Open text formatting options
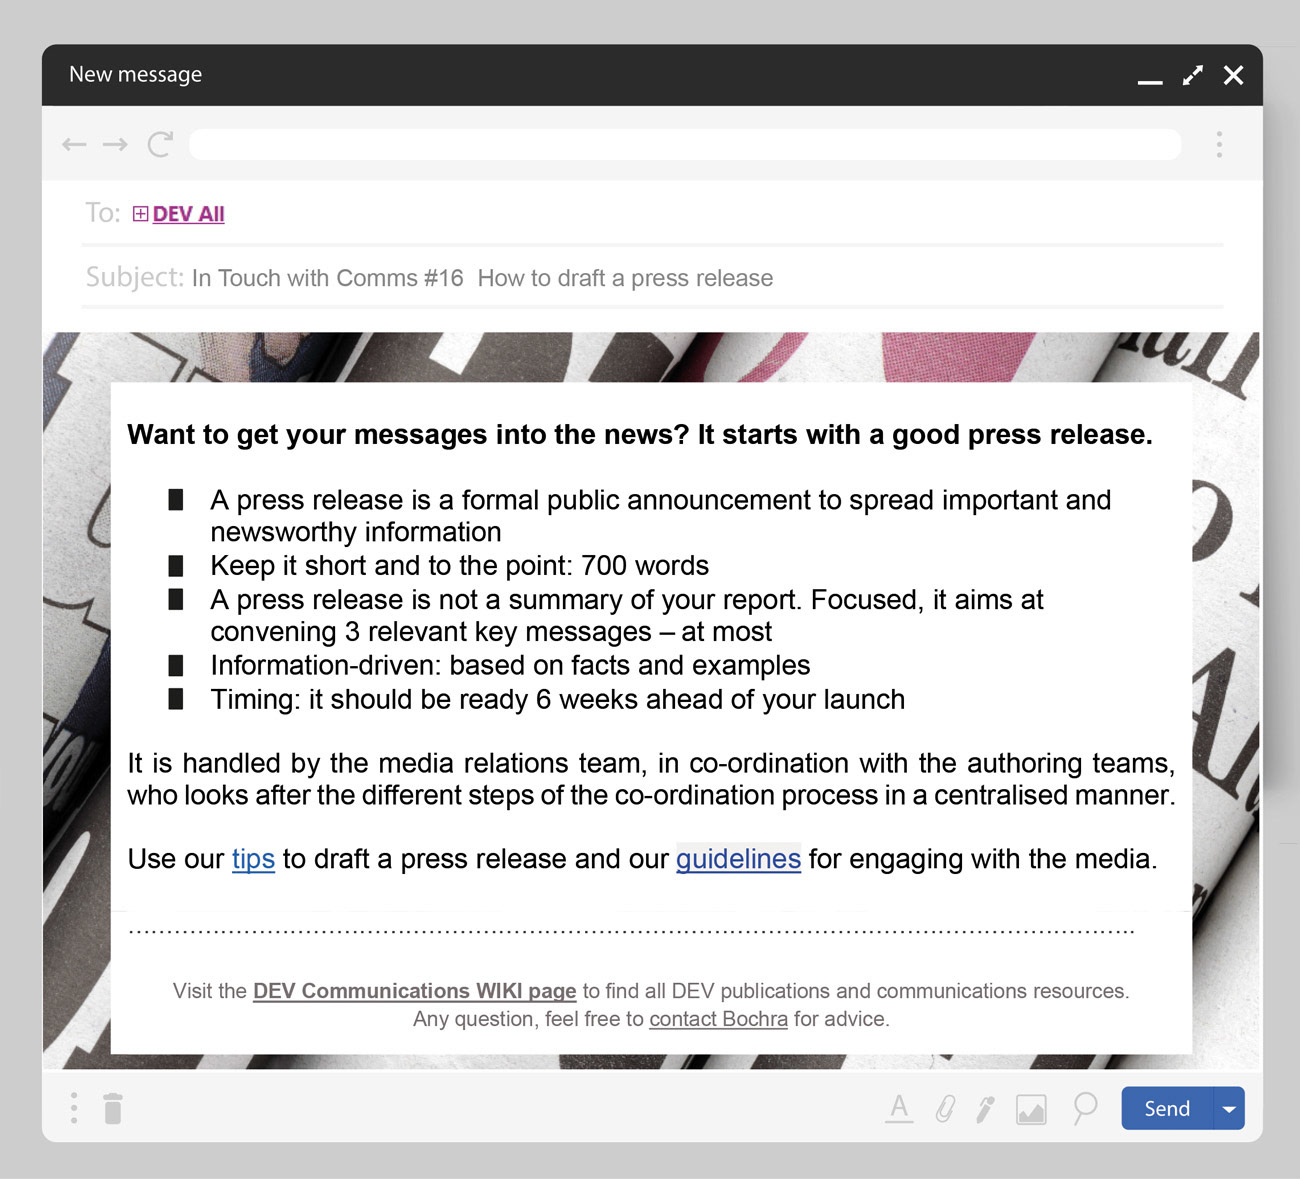1300x1179 pixels. tap(899, 1108)
